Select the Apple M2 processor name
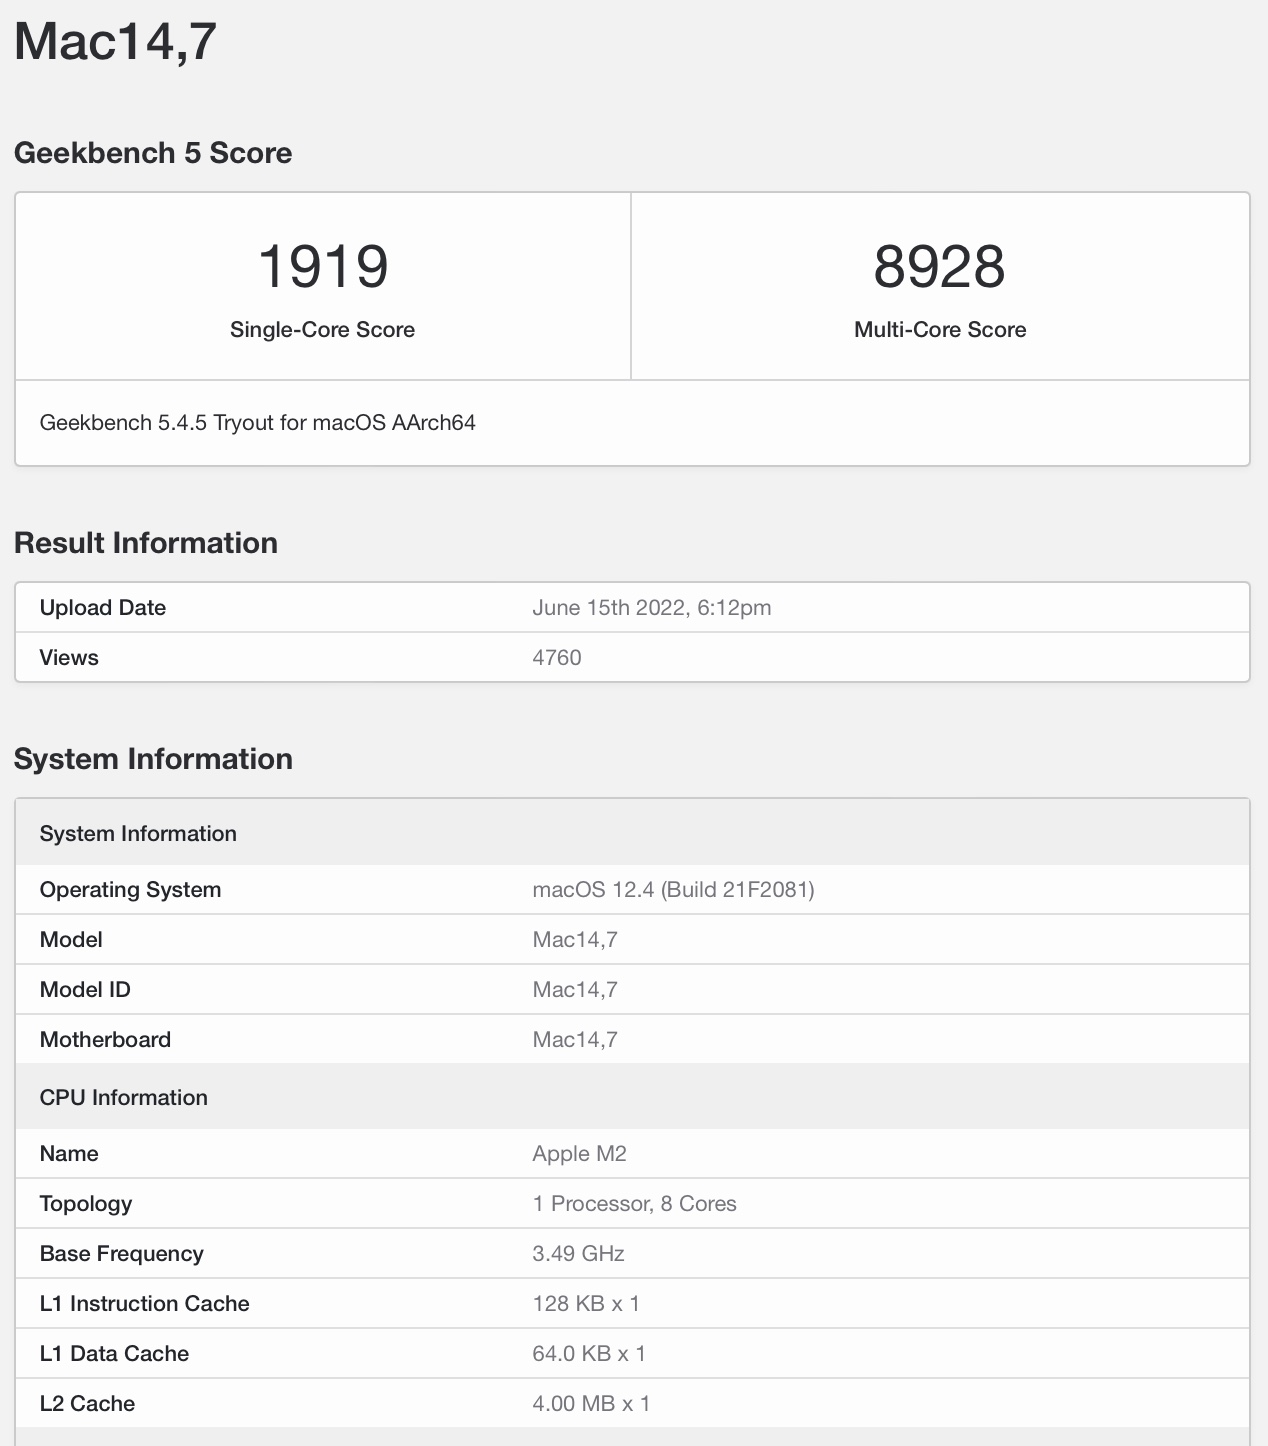This screenshot has height=1446, width=1268. [x=579, y=1154]
